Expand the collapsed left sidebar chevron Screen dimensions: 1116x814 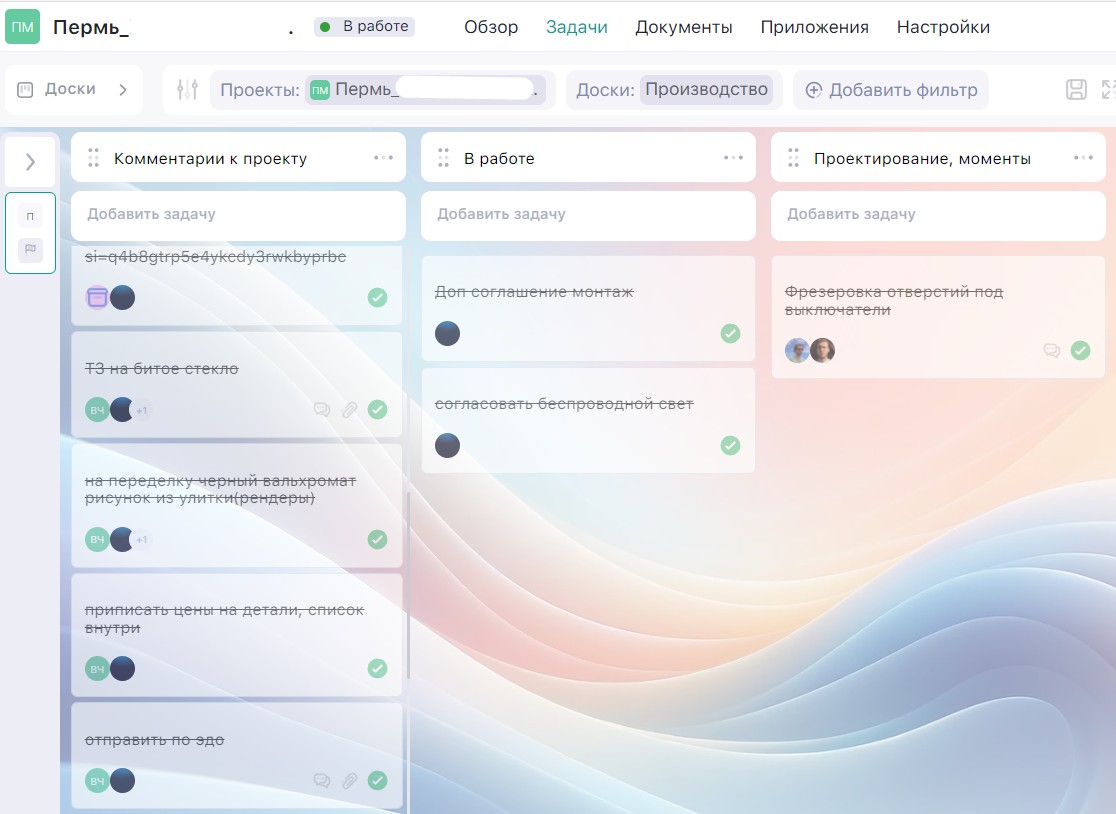(x=30, y=161)
